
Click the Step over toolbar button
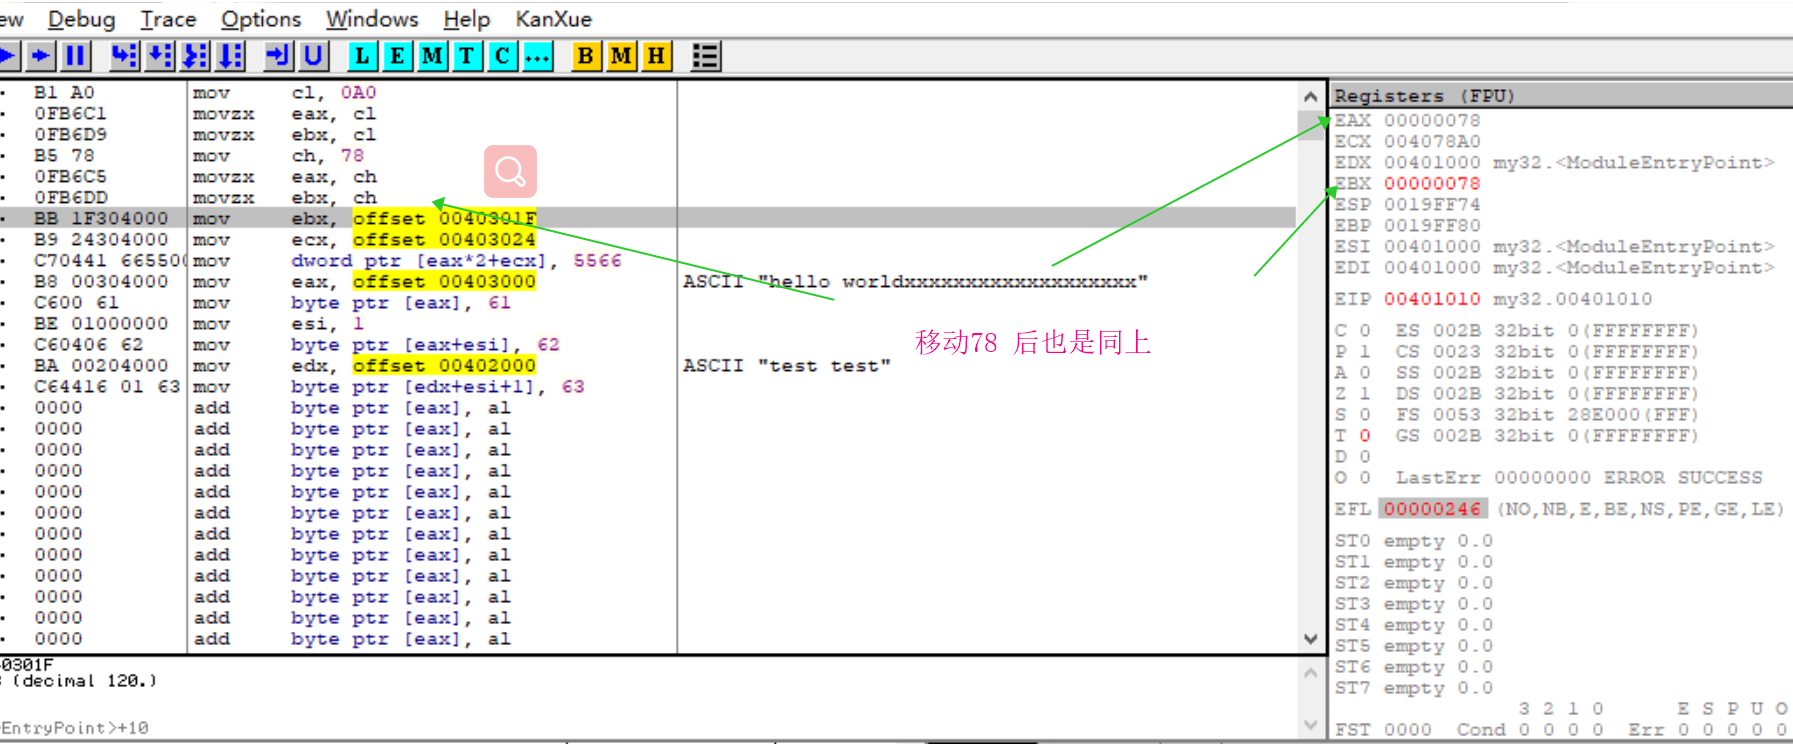(160, 56)
